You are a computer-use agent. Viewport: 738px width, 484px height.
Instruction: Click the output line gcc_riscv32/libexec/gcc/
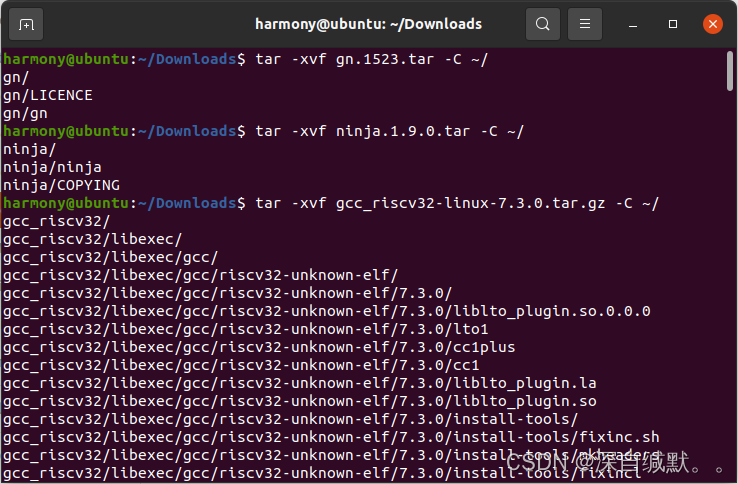111,258
